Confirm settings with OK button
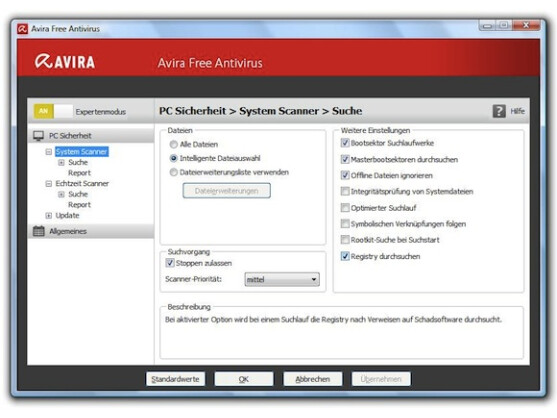Image resolution: width=557 pixels, height=418 pixels. point(244,379)
